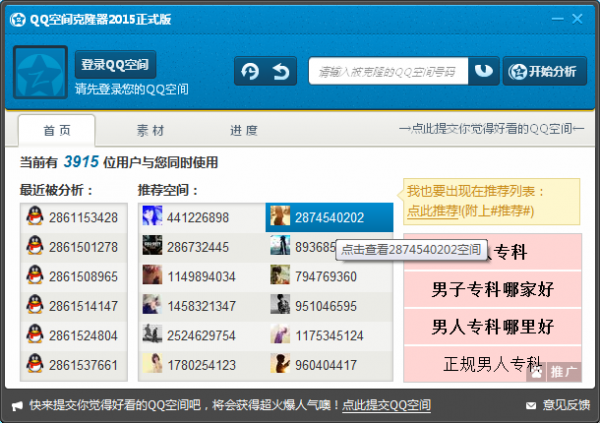Open recommended space 1780254123
The image size is (600, 423).
pos(201,365)
